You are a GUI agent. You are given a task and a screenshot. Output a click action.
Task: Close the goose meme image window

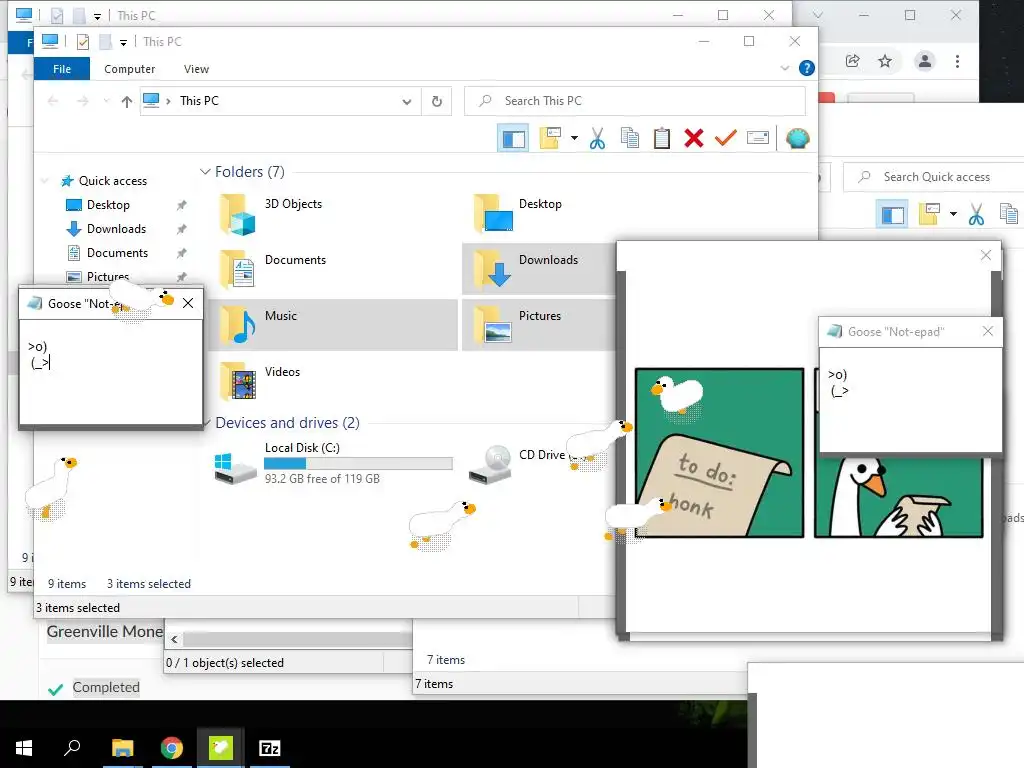click(985, 255)
